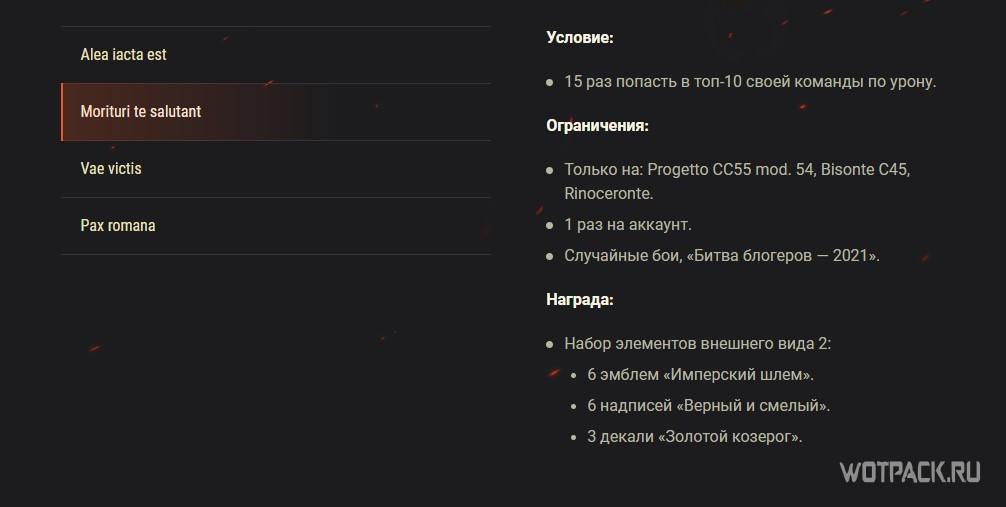This screenshot has width=1006, height=507.
Task: Select the Morituri te salutant tab
Action: (141, 112)
